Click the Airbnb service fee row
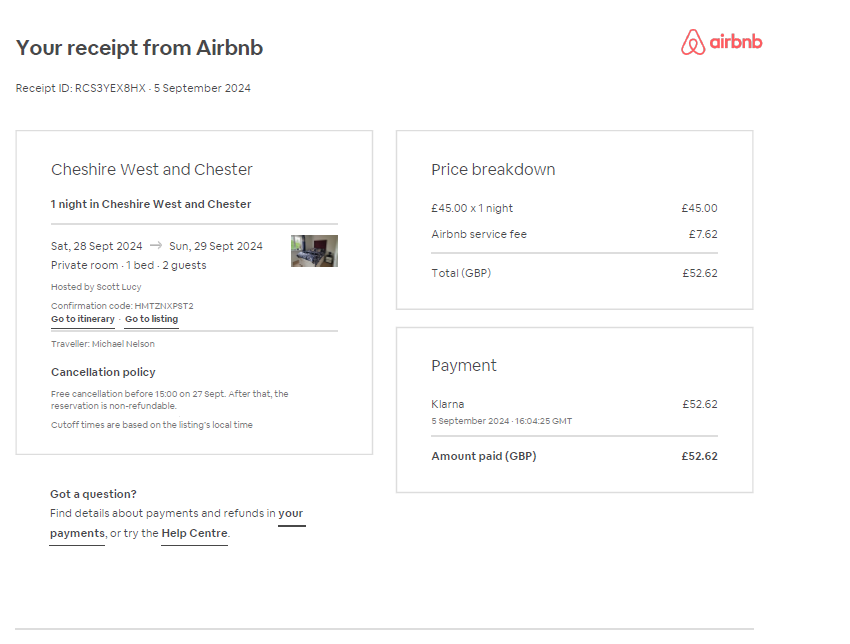850x644 pixels. tap(574, 234)
